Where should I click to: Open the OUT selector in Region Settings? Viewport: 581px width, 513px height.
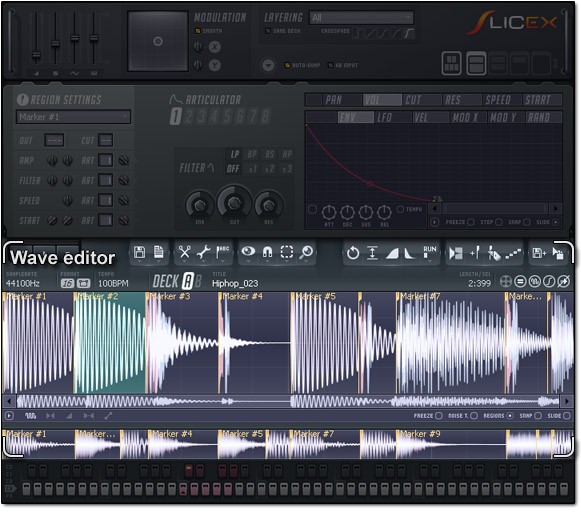pos(54,140)
